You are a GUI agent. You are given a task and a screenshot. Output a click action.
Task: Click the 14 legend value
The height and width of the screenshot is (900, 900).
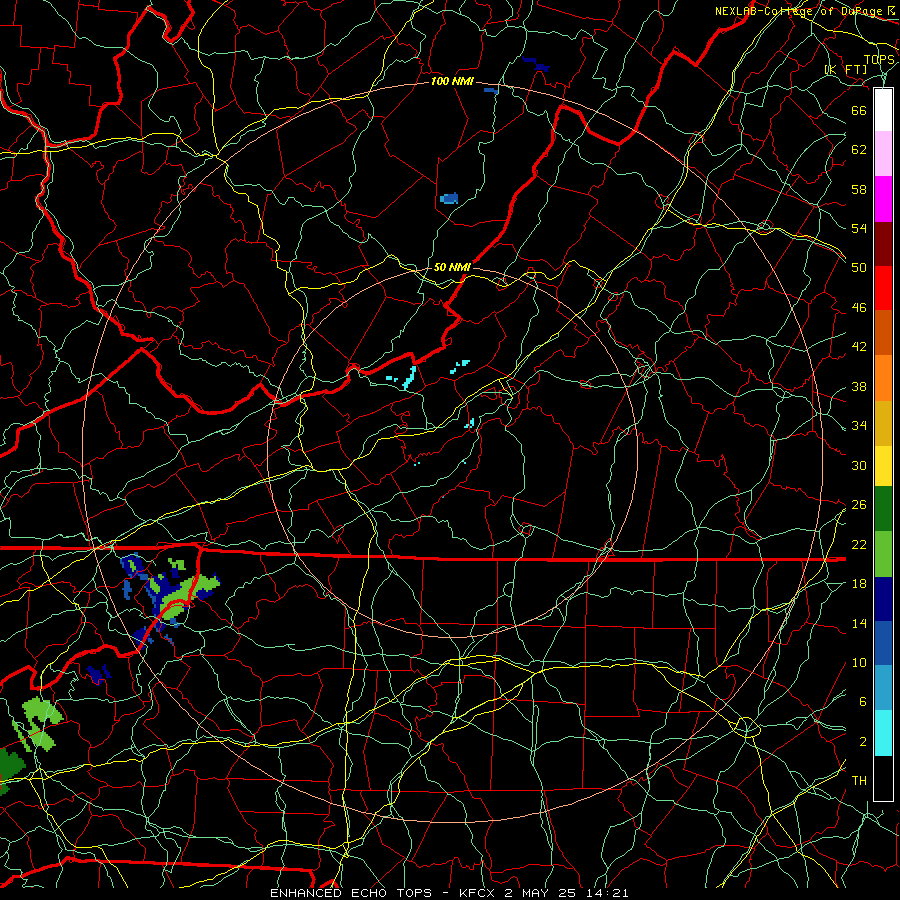[x=859, y=623]
